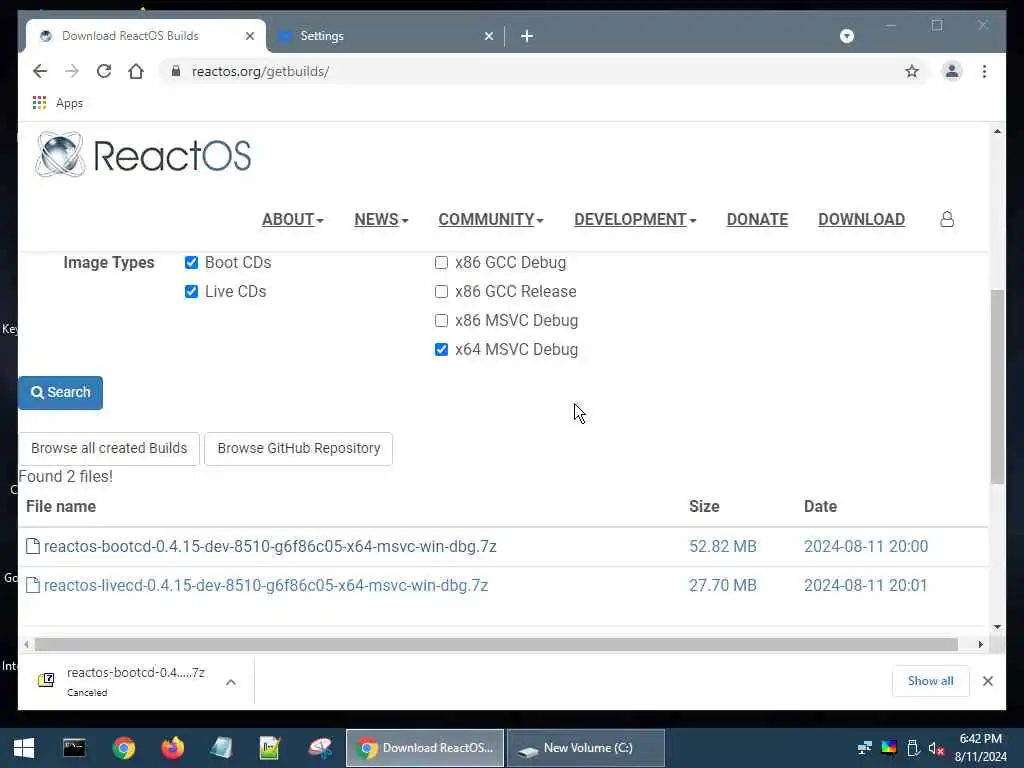Switch to the Settings tab
Viewport: 1024px width, 768px height.
click(x=385, y=36)
